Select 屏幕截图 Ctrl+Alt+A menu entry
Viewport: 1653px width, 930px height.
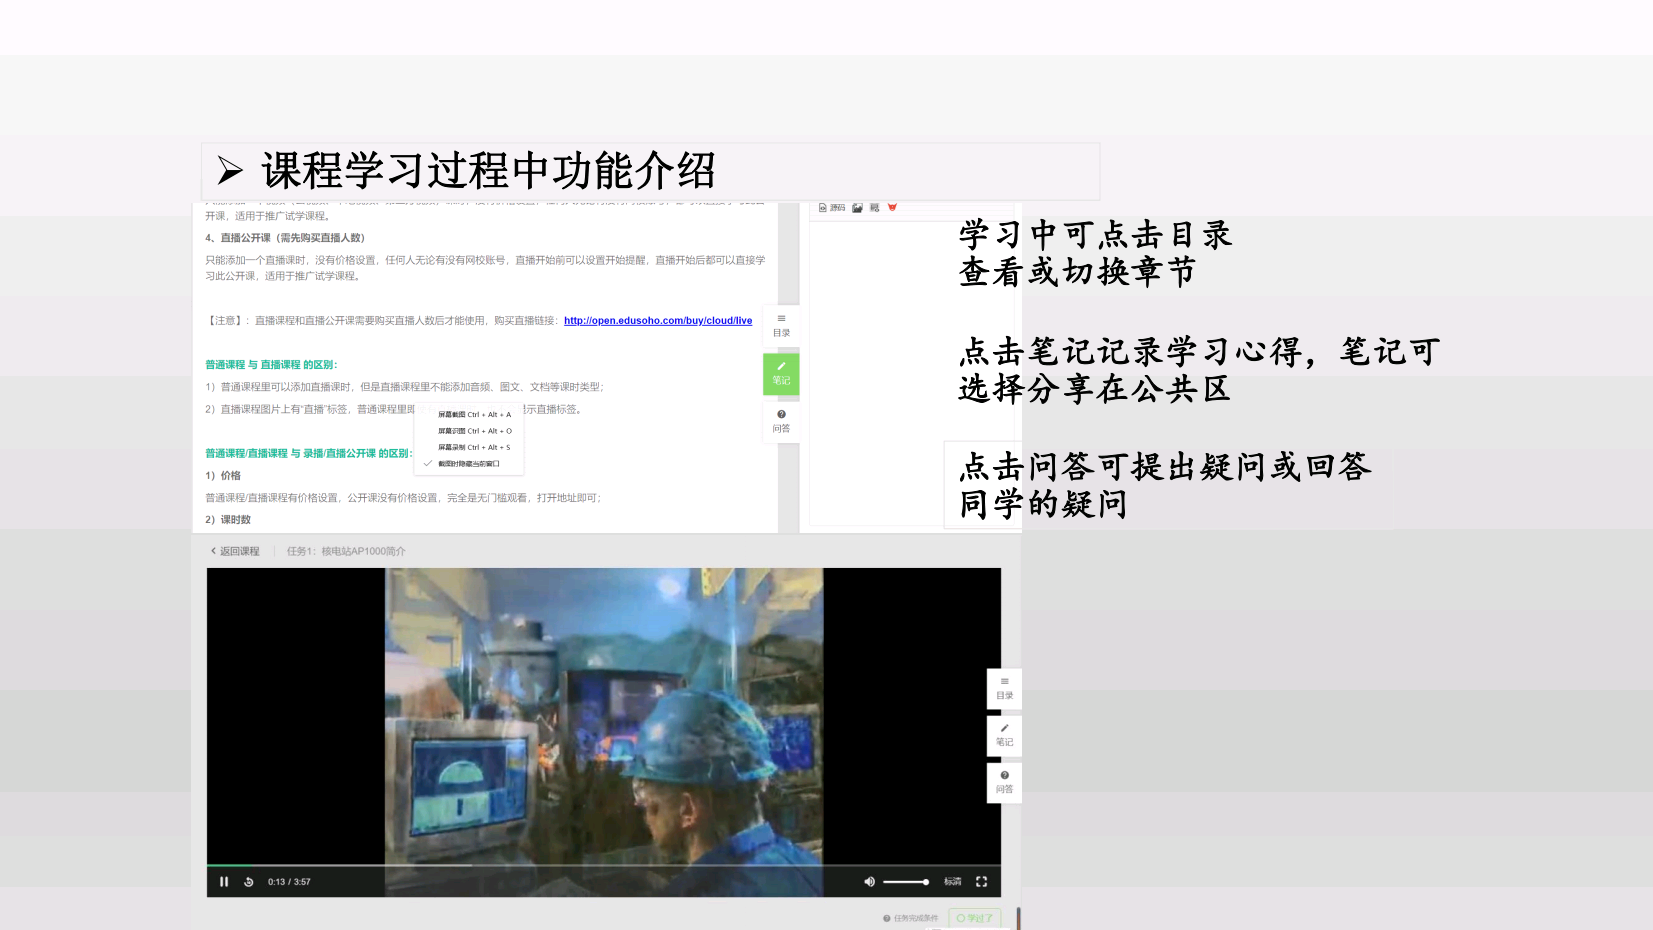click(473, 414)
